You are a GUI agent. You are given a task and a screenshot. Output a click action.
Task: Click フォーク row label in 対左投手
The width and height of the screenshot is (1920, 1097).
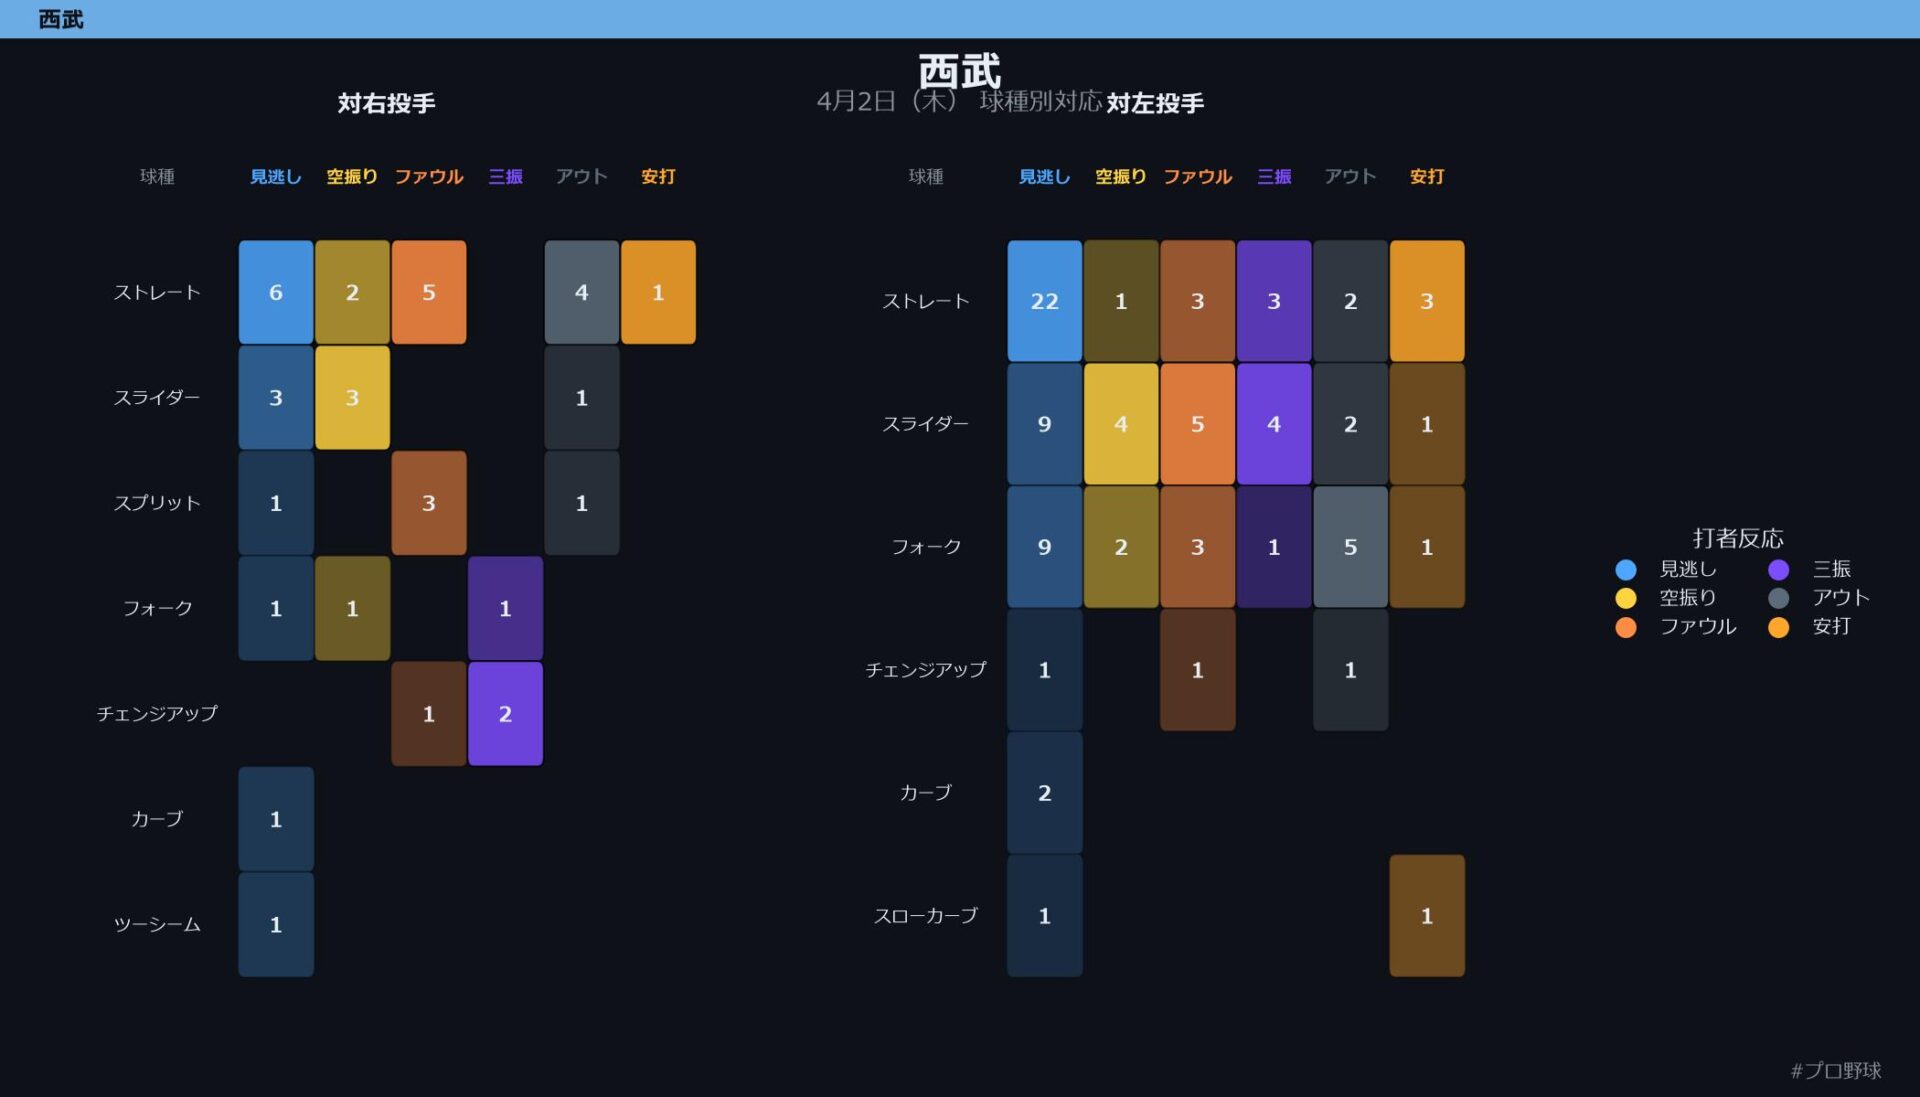click(x=926, y=547)
